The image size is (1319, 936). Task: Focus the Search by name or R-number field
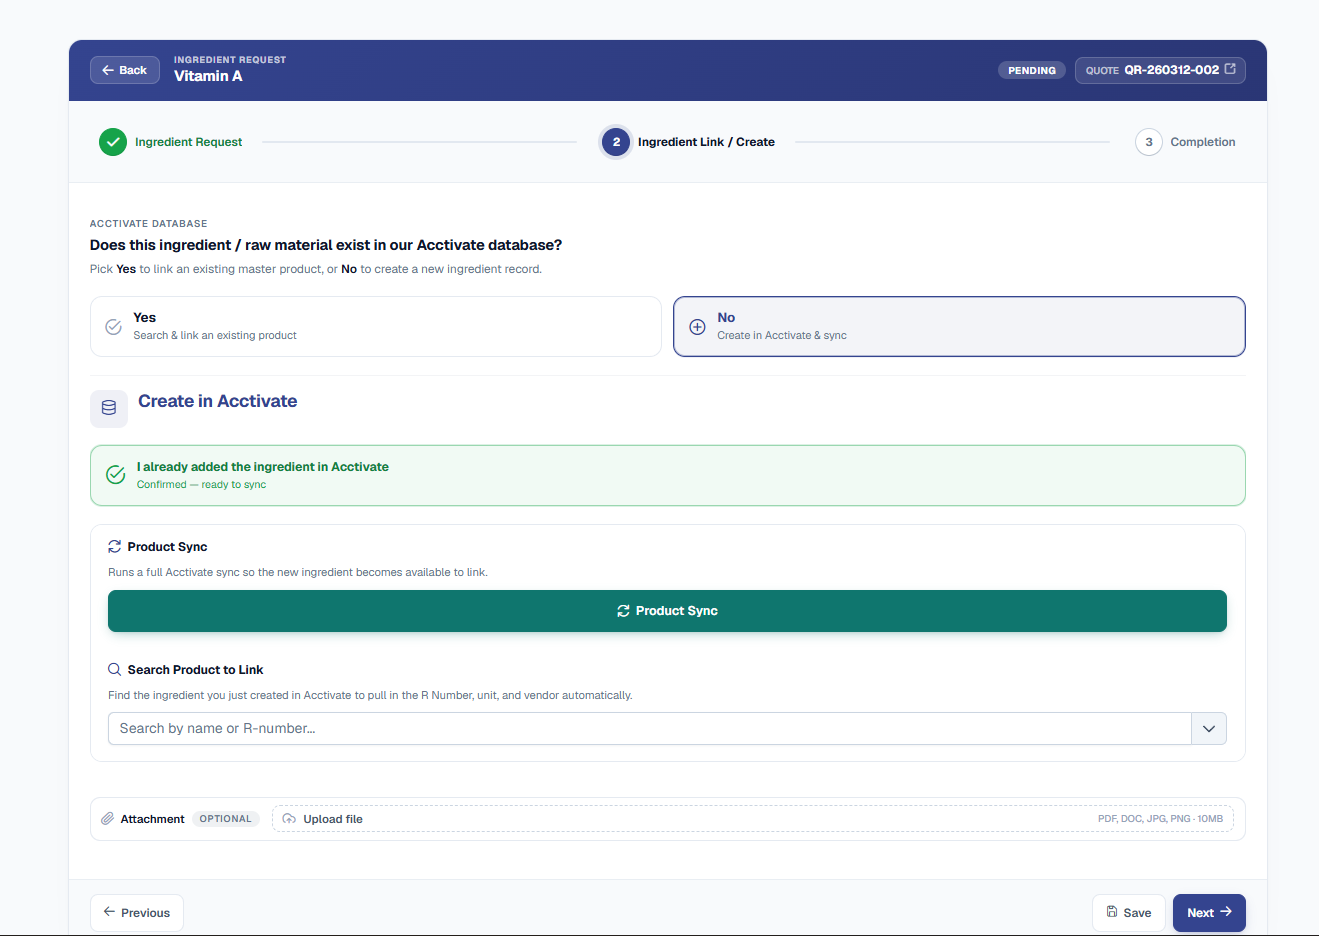coord(650,729)
